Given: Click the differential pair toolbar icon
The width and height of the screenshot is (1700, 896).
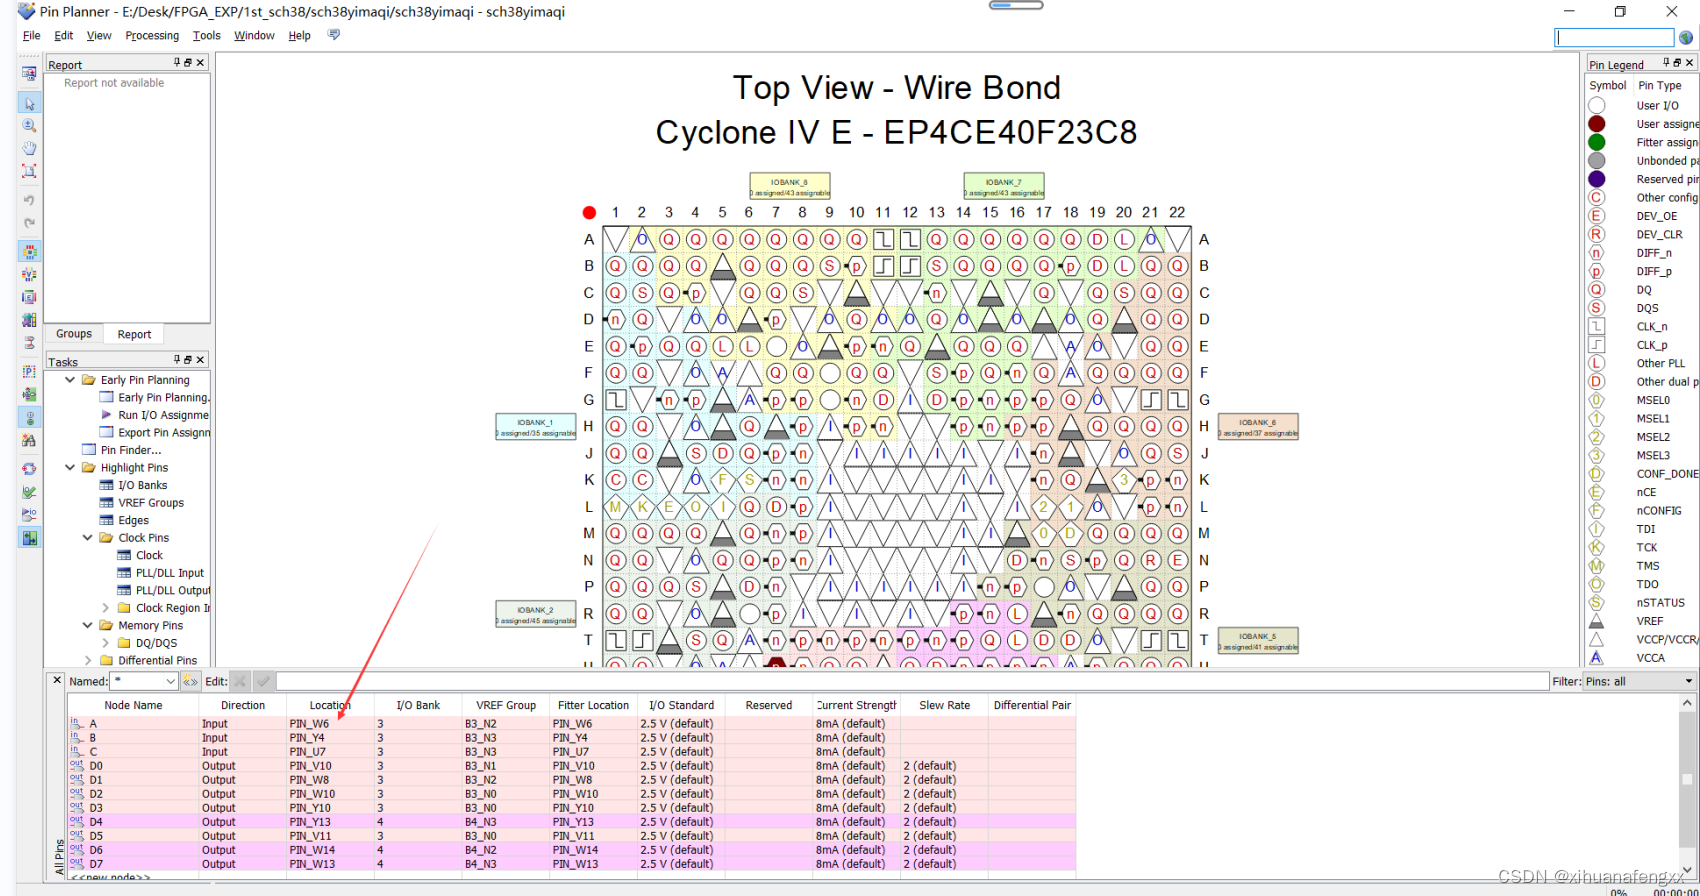Looking at the screenshot, I should (x=29, y=343).
